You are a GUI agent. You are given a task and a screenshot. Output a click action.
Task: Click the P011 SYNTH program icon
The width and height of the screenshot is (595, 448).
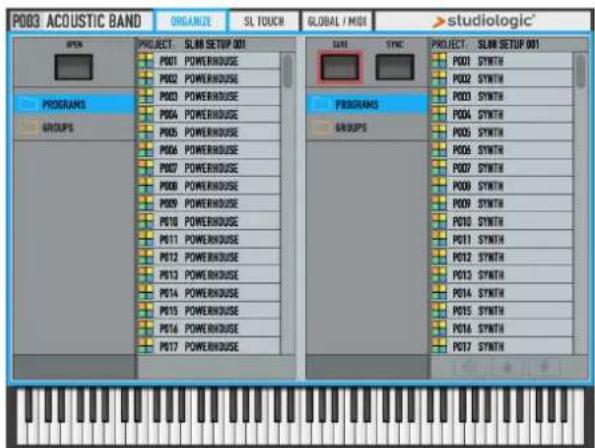coord(439,239)
